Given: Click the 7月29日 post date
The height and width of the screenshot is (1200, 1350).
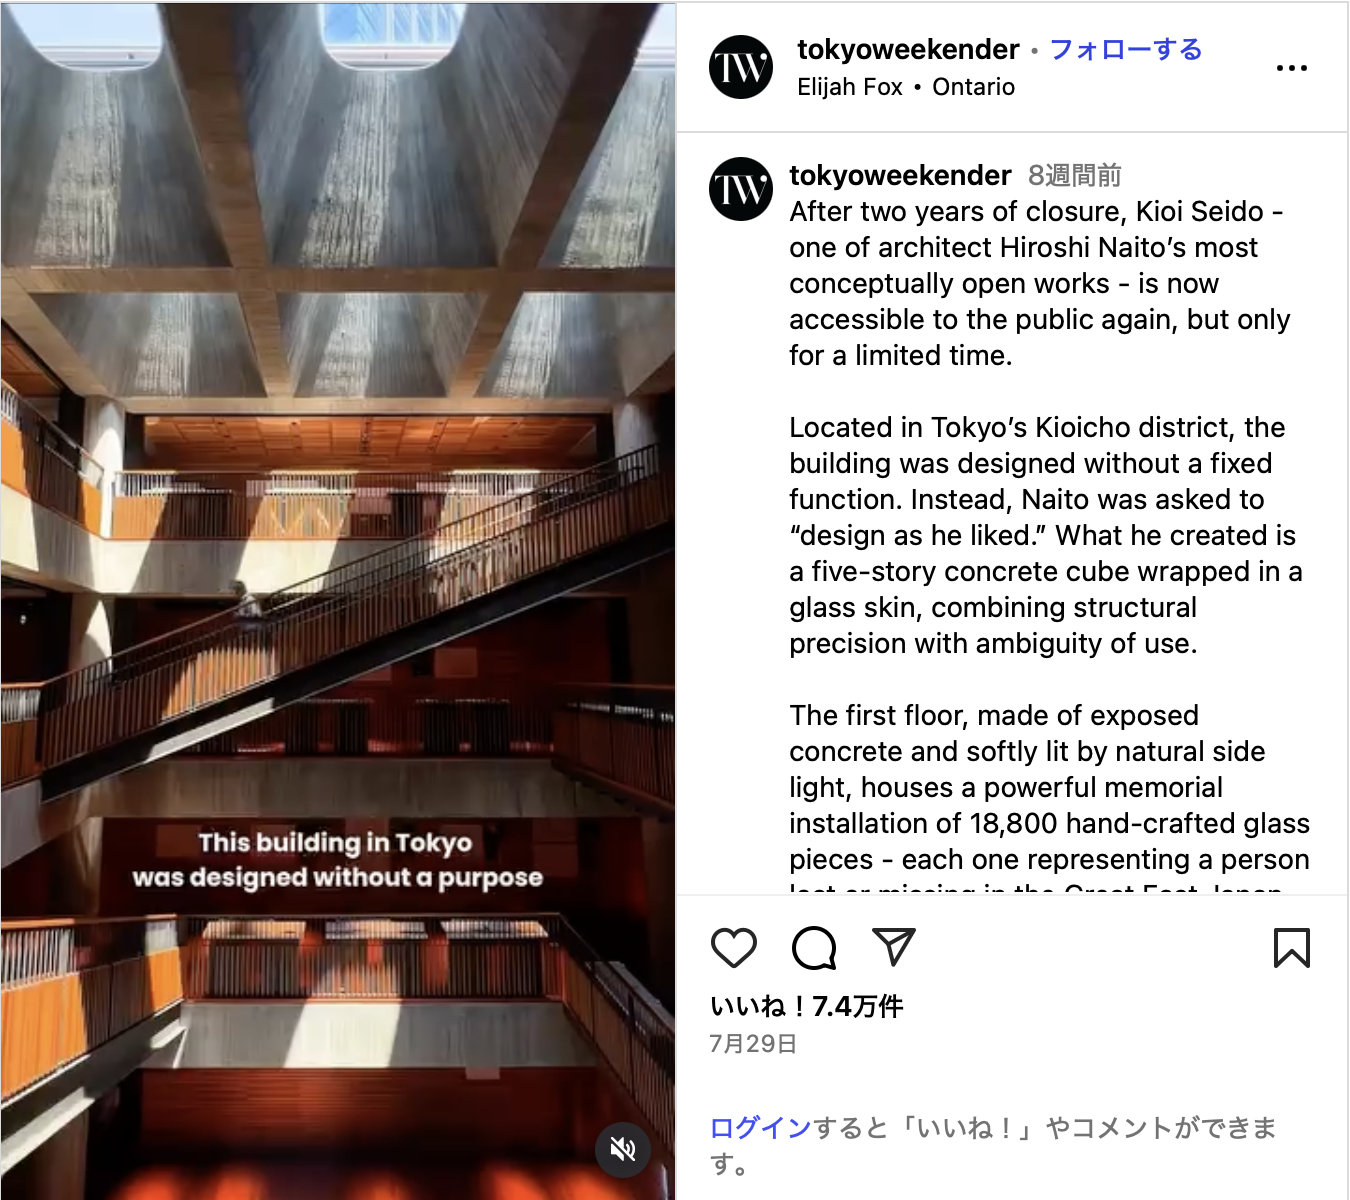Looking at the screenshot, I should click(x=753, y=1044).
